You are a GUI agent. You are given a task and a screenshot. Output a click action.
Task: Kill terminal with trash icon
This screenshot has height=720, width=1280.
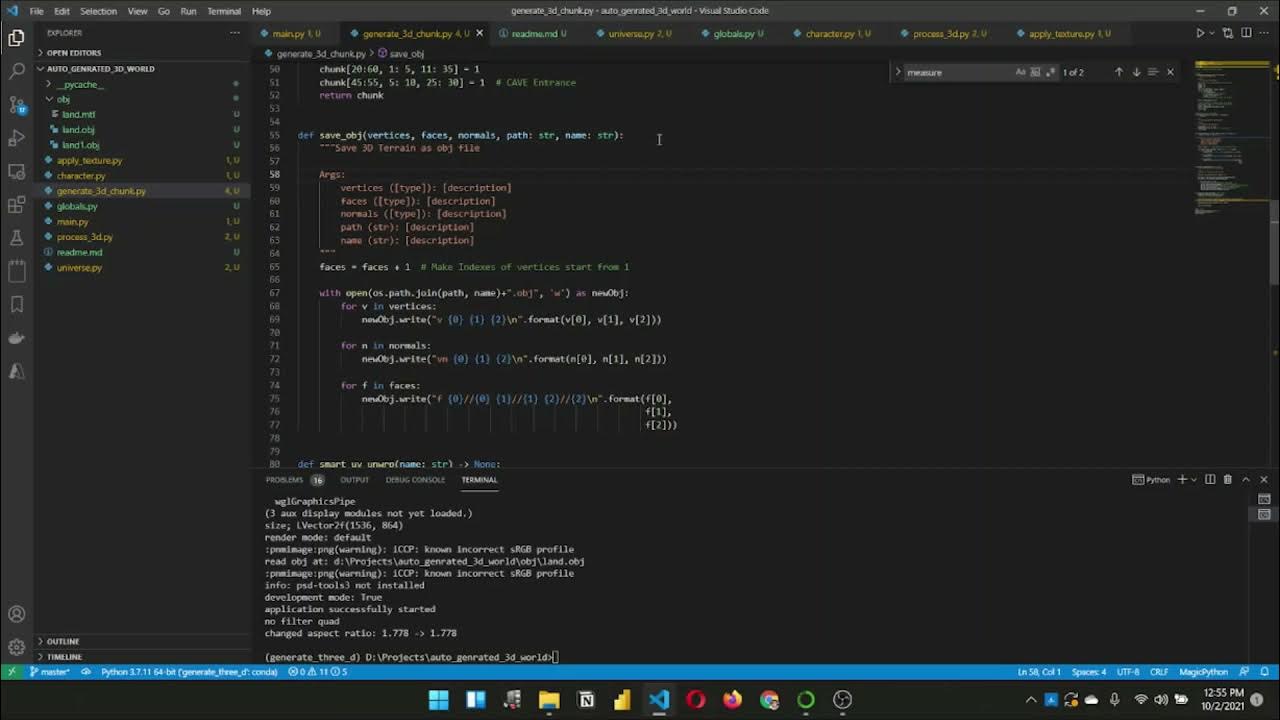1228,480
